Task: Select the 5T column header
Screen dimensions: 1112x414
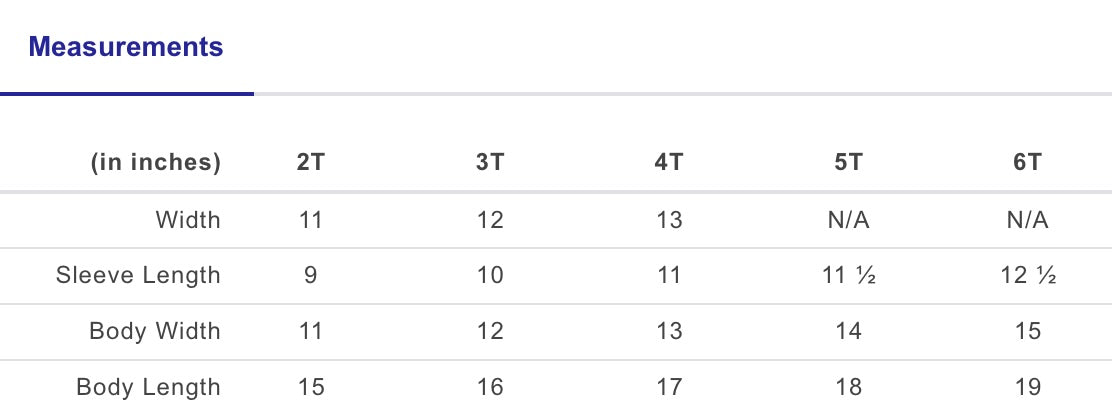Action: (x=848, y=163)
